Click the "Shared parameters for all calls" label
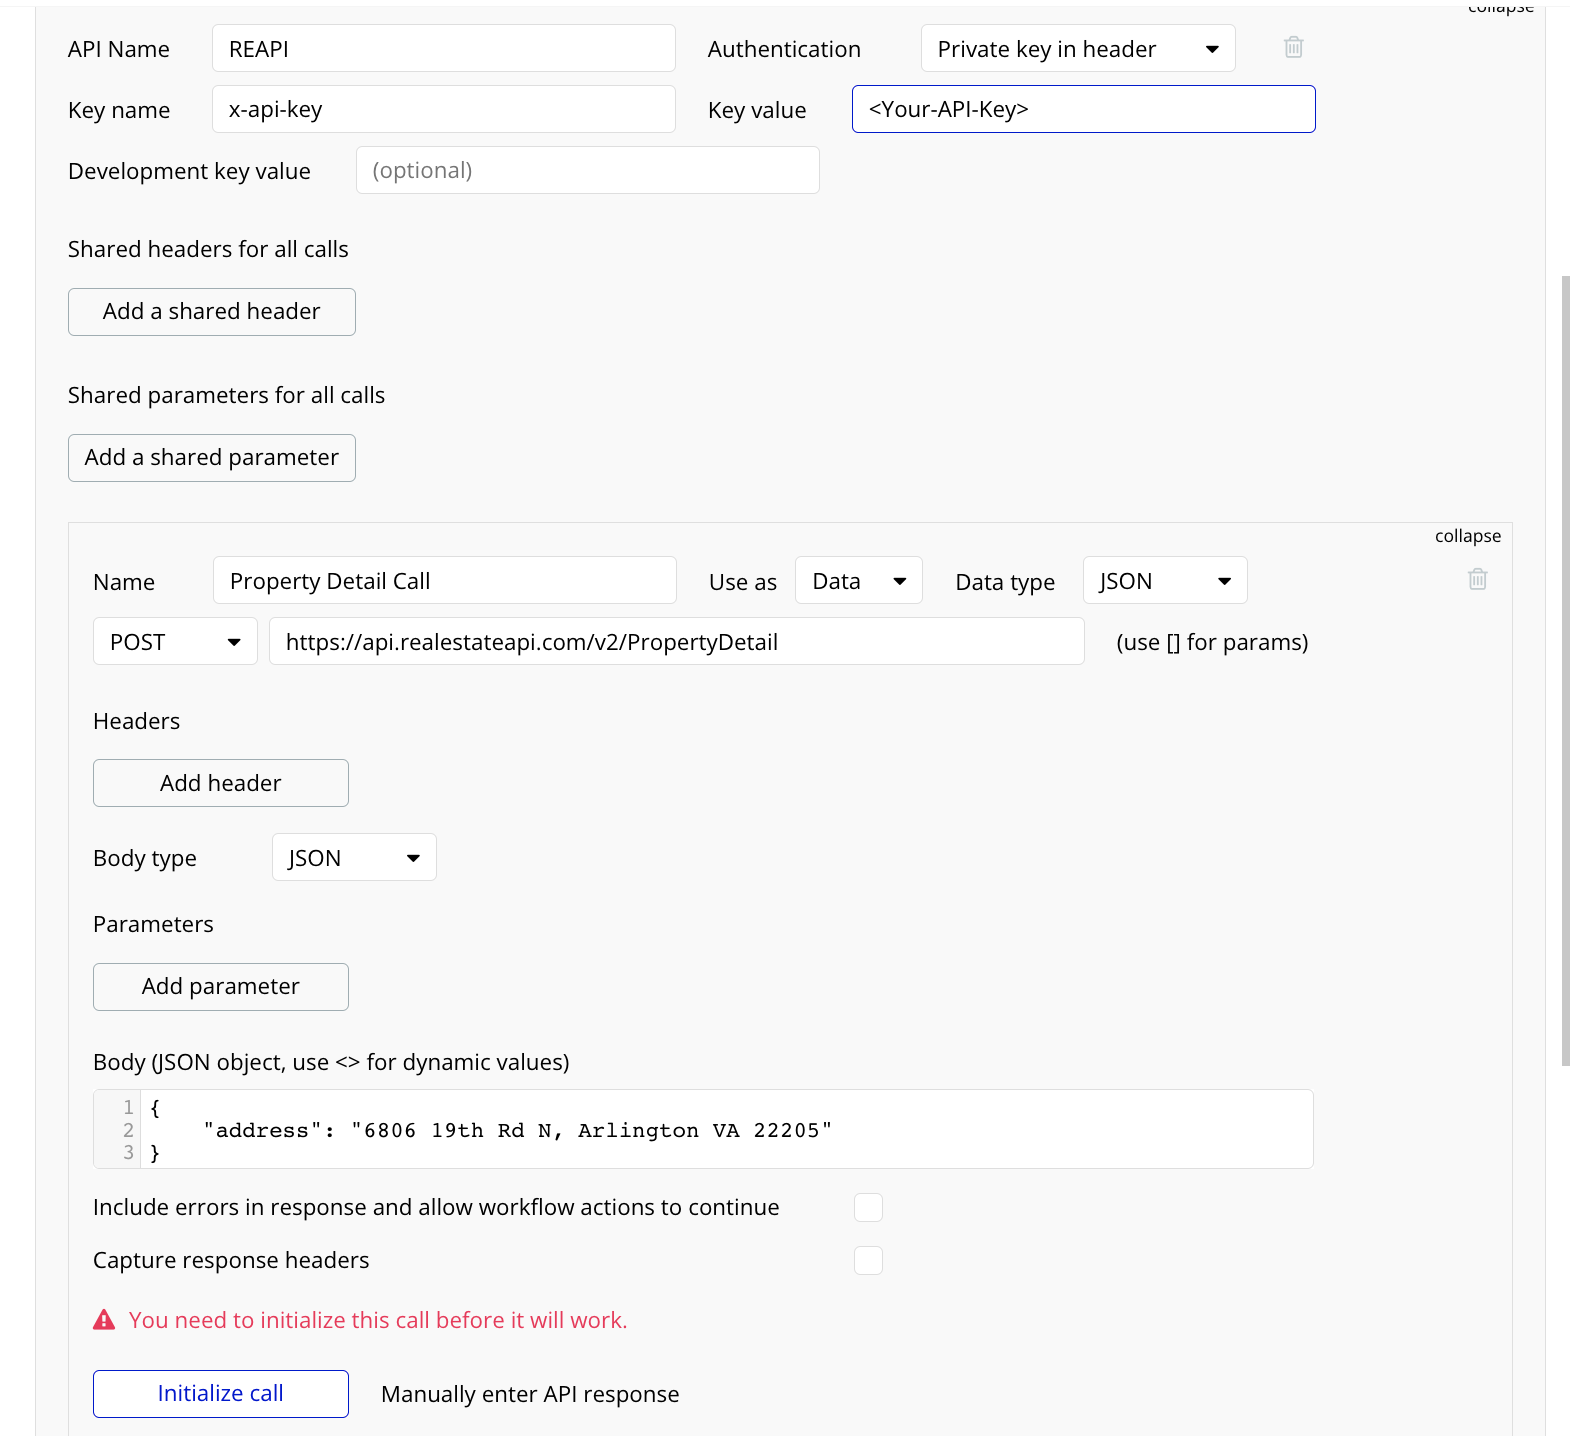Image resolution: width=1580 pixels, height=1452 pixels. click(226, 395)
